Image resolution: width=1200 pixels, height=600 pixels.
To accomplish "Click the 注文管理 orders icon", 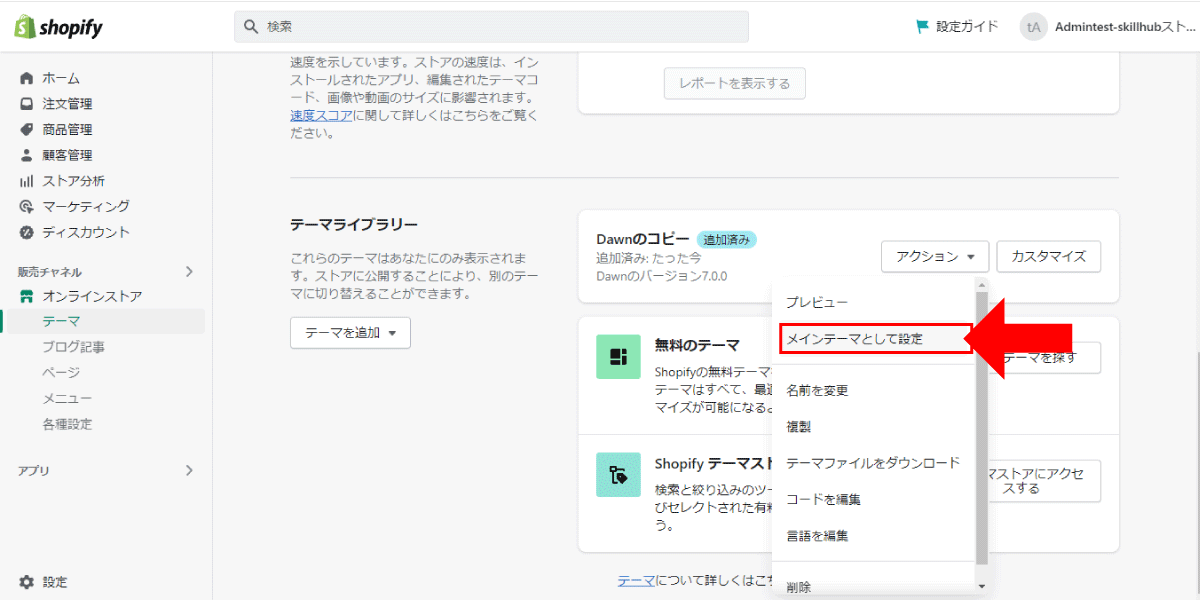I will 27,104.
